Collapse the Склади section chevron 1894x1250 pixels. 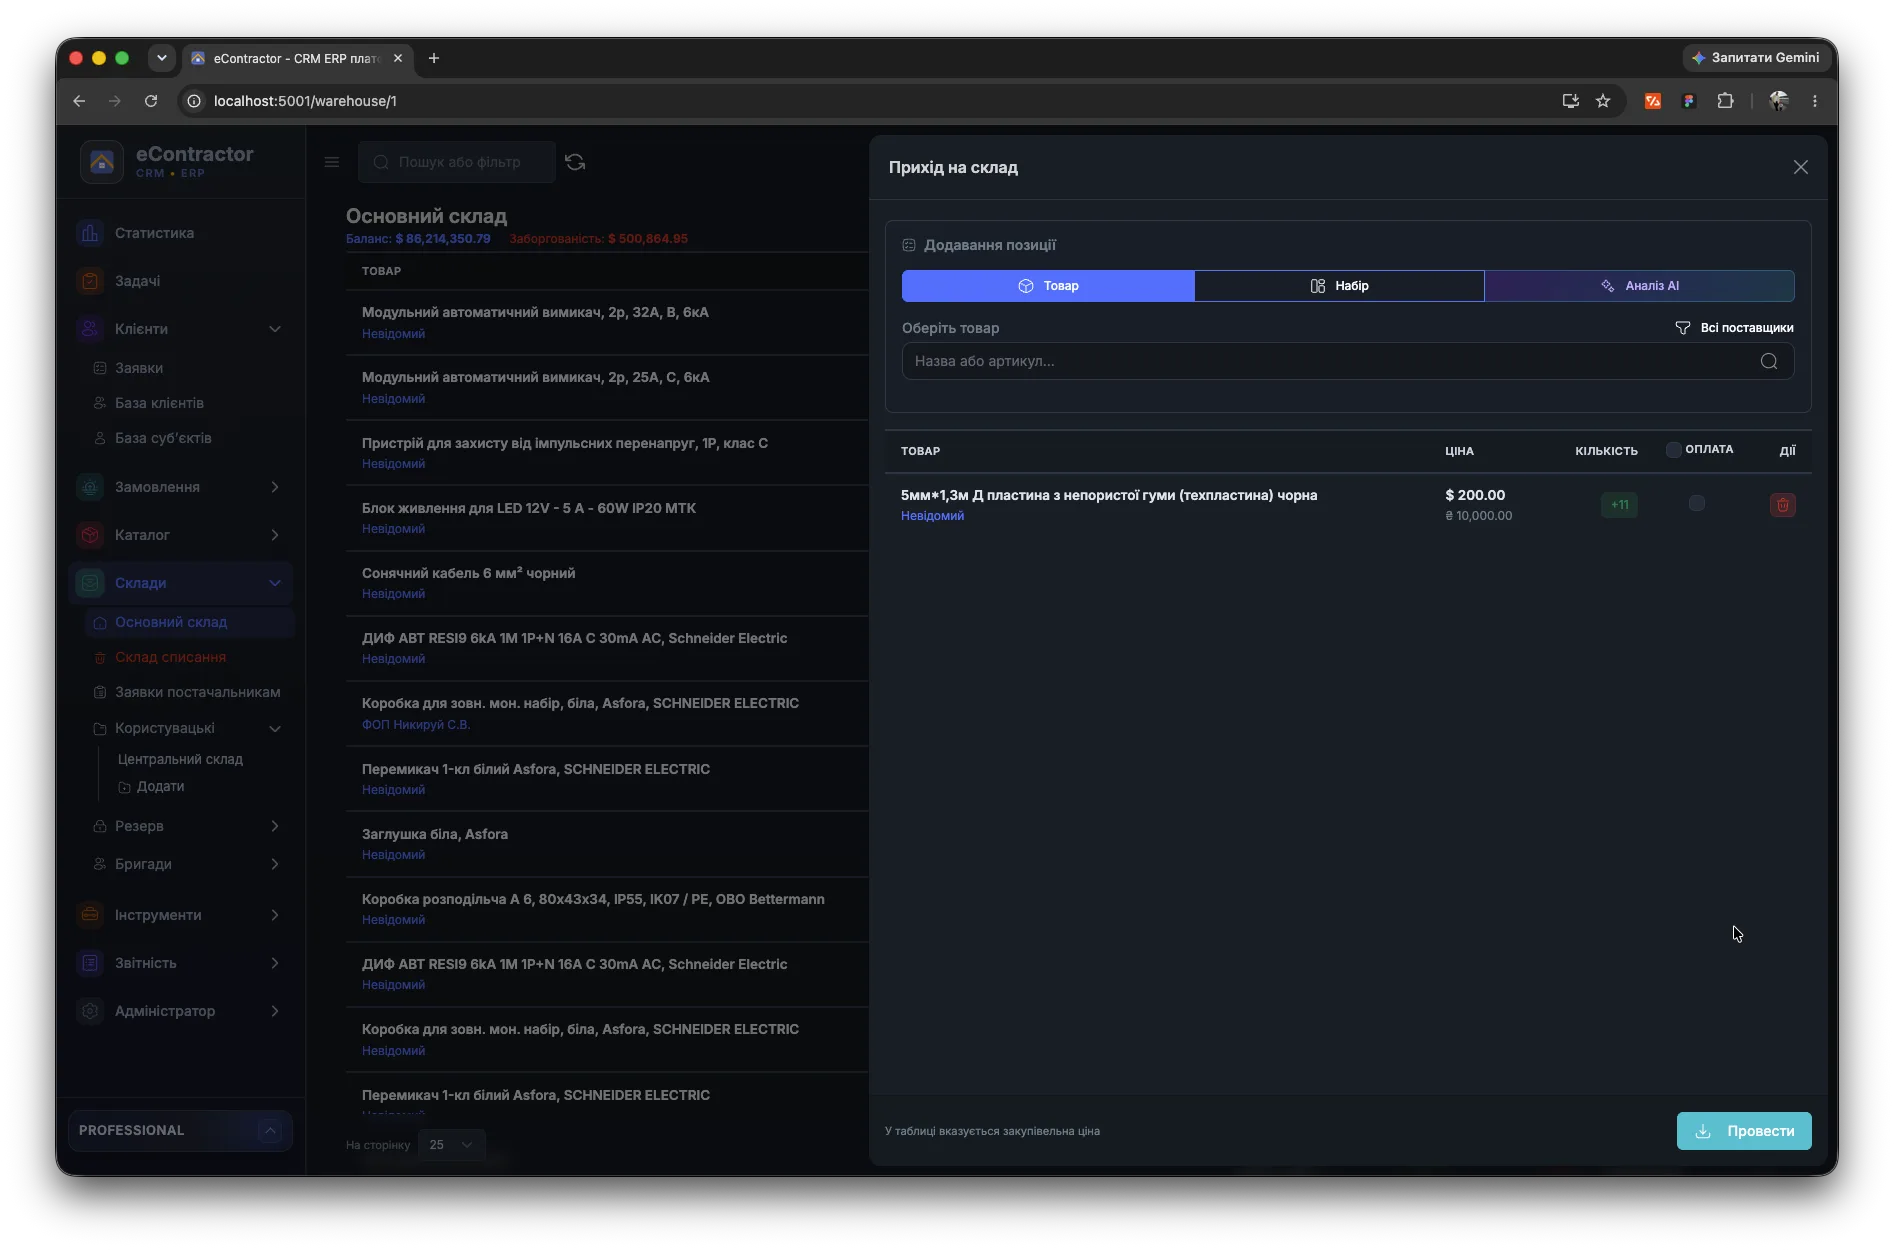pos(275,583)
